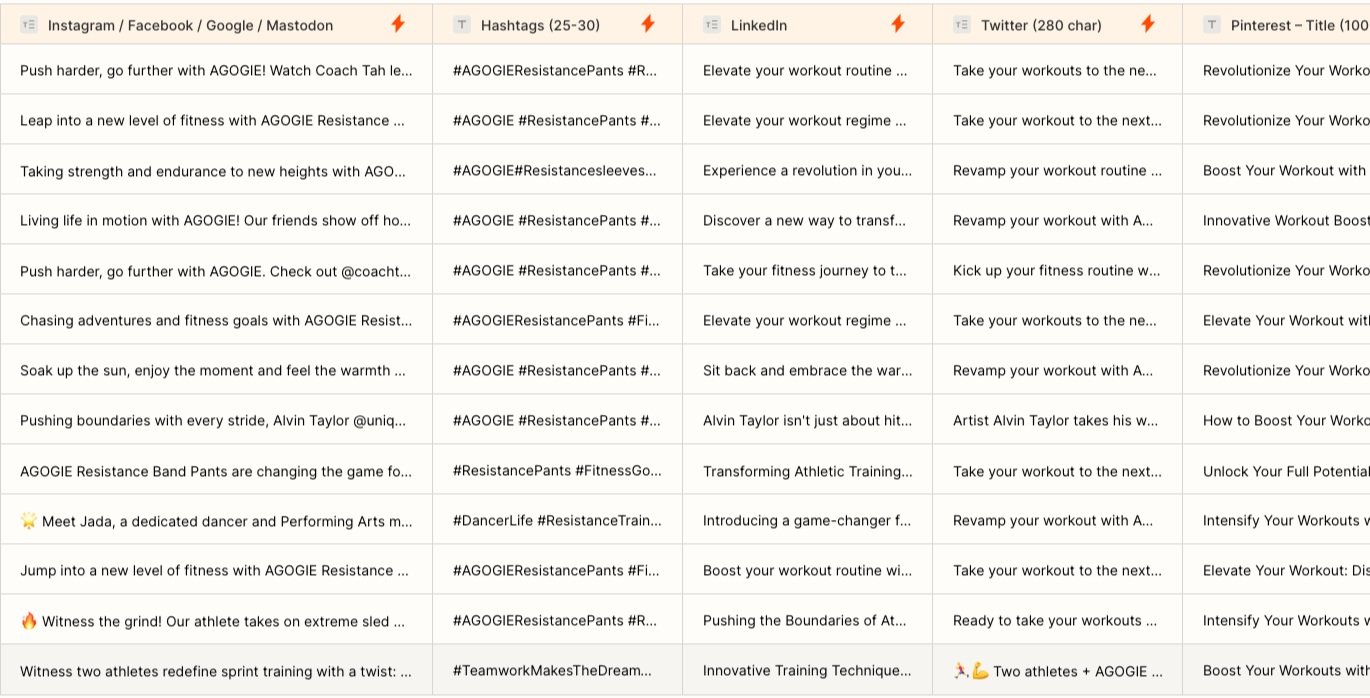The height and width of the screenshot is (698, 1370).
Task: Open cell 'Meet Jada, a dedicated dancer'
Action: point(216,520)
